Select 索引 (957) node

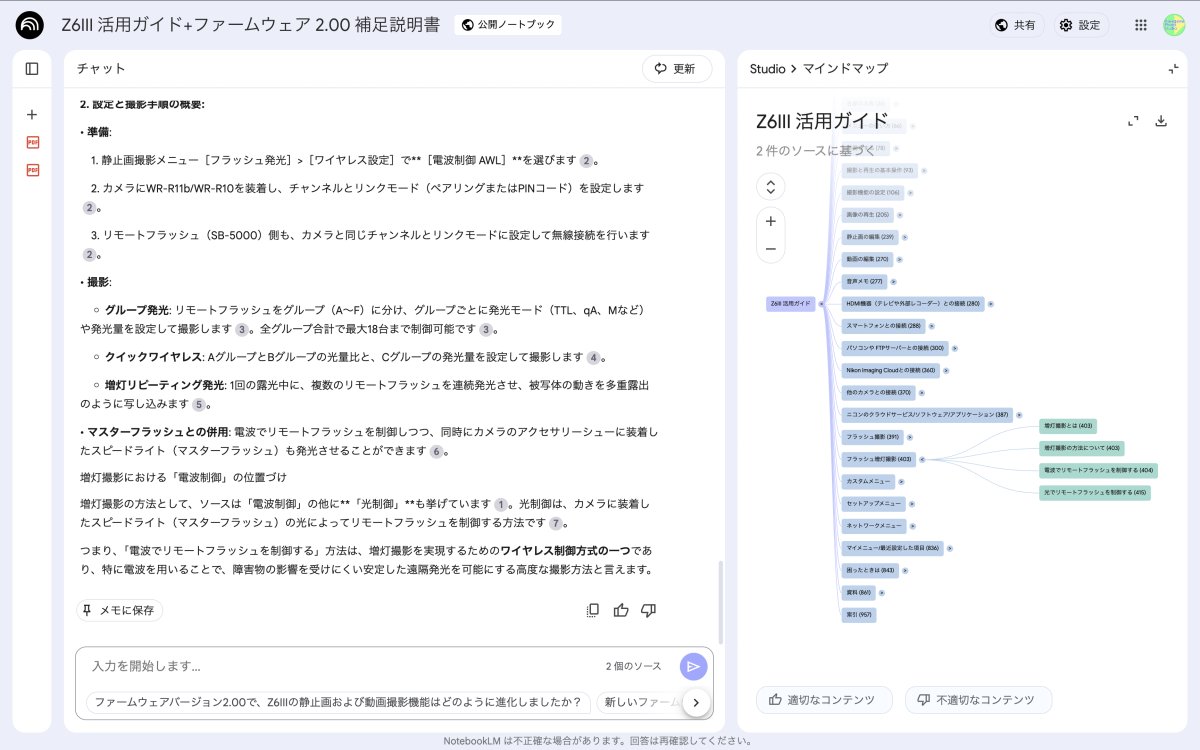859,614
